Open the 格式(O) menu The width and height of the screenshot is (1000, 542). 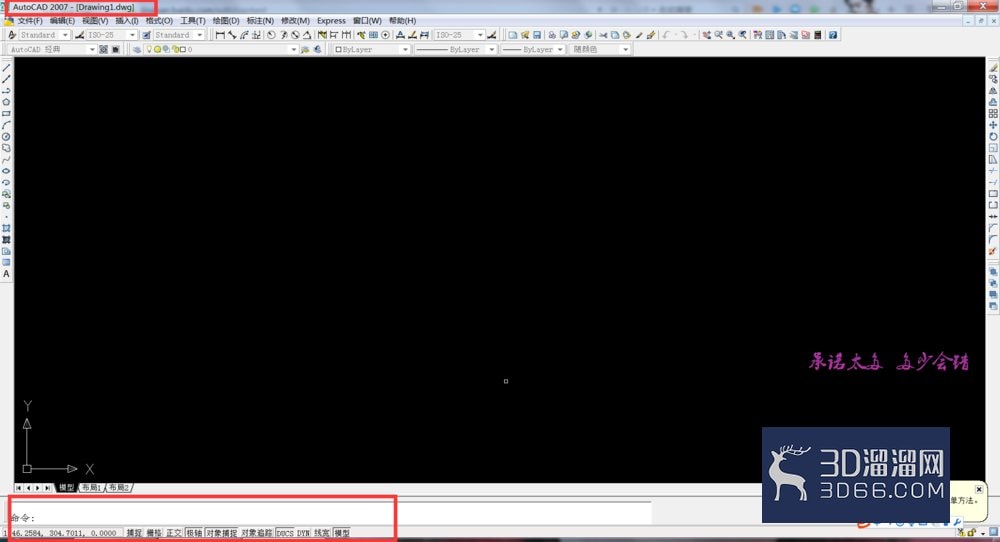point(159,21)
